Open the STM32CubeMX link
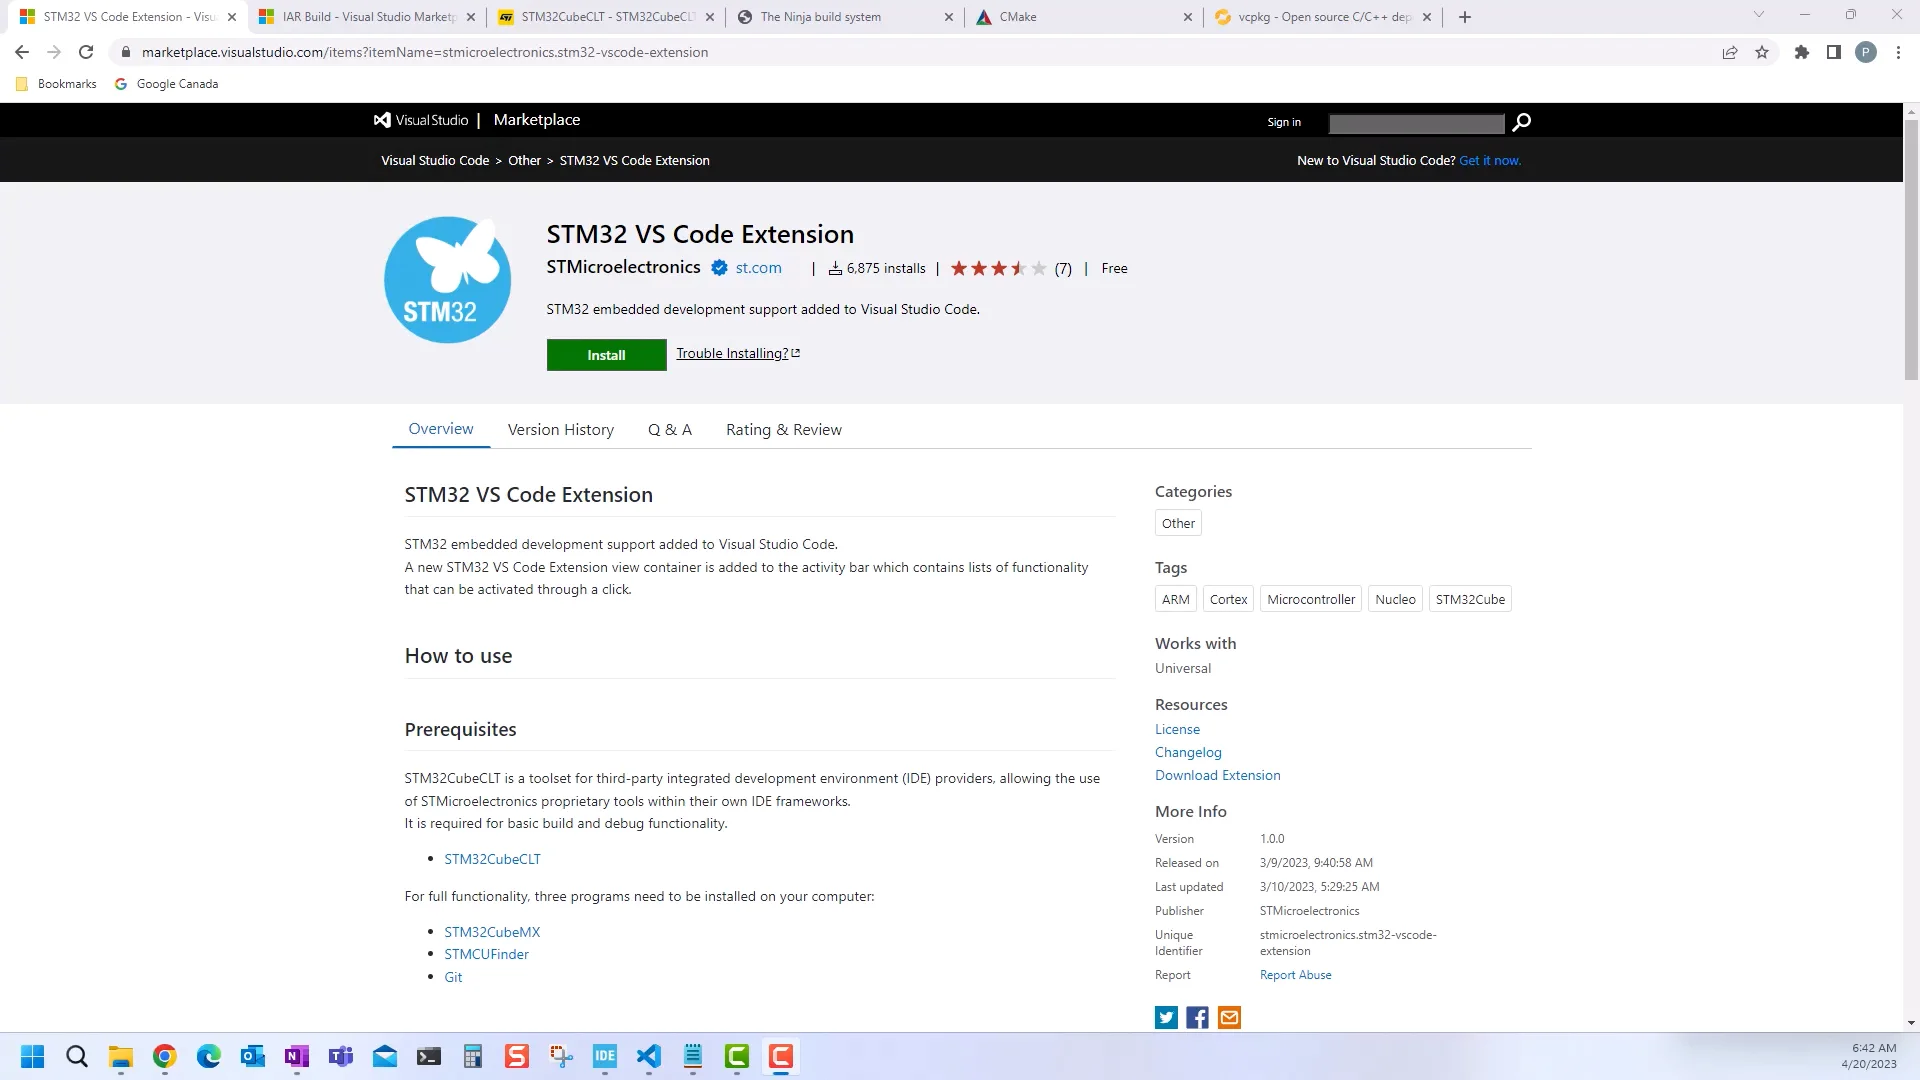Viewport: 1920px width, 1080px height. pos(492,932)
